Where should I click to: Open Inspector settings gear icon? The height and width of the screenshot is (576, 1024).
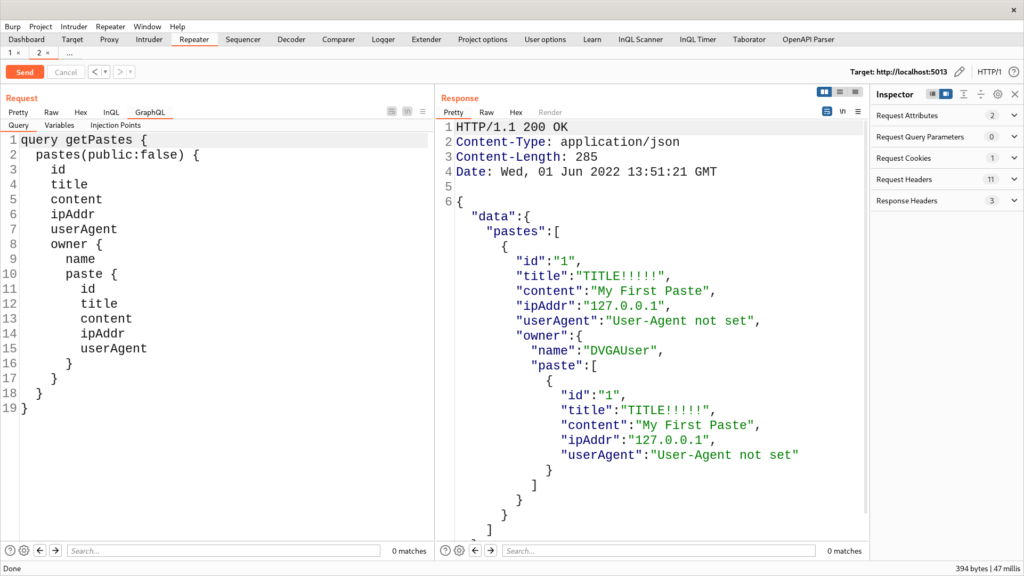pos(997,94)
